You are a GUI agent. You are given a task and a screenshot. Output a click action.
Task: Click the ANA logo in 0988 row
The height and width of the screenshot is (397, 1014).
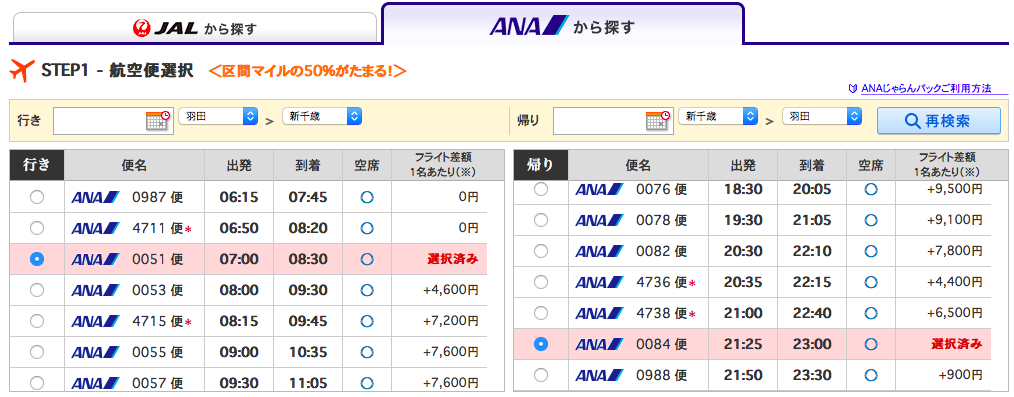(x=599, y=375)
